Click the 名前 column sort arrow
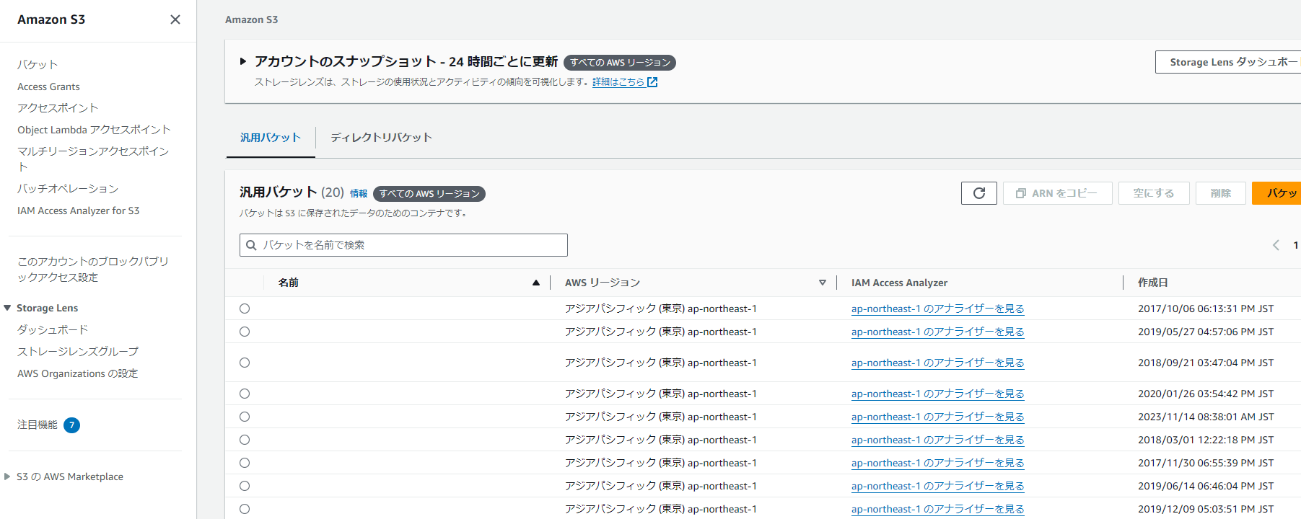The width and height of the screenshot is (1301, 519). pos(536,283)
